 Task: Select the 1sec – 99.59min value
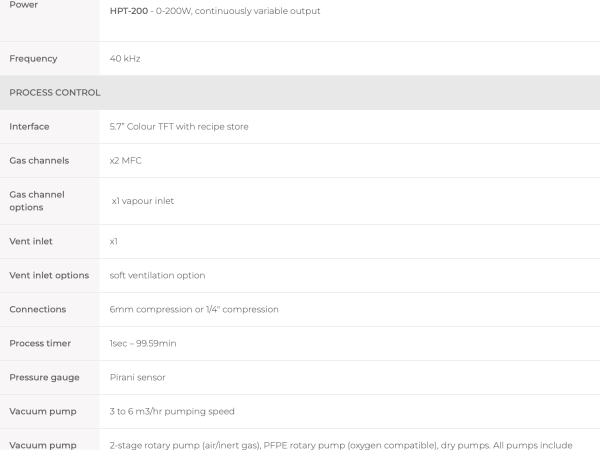[143, 343]
